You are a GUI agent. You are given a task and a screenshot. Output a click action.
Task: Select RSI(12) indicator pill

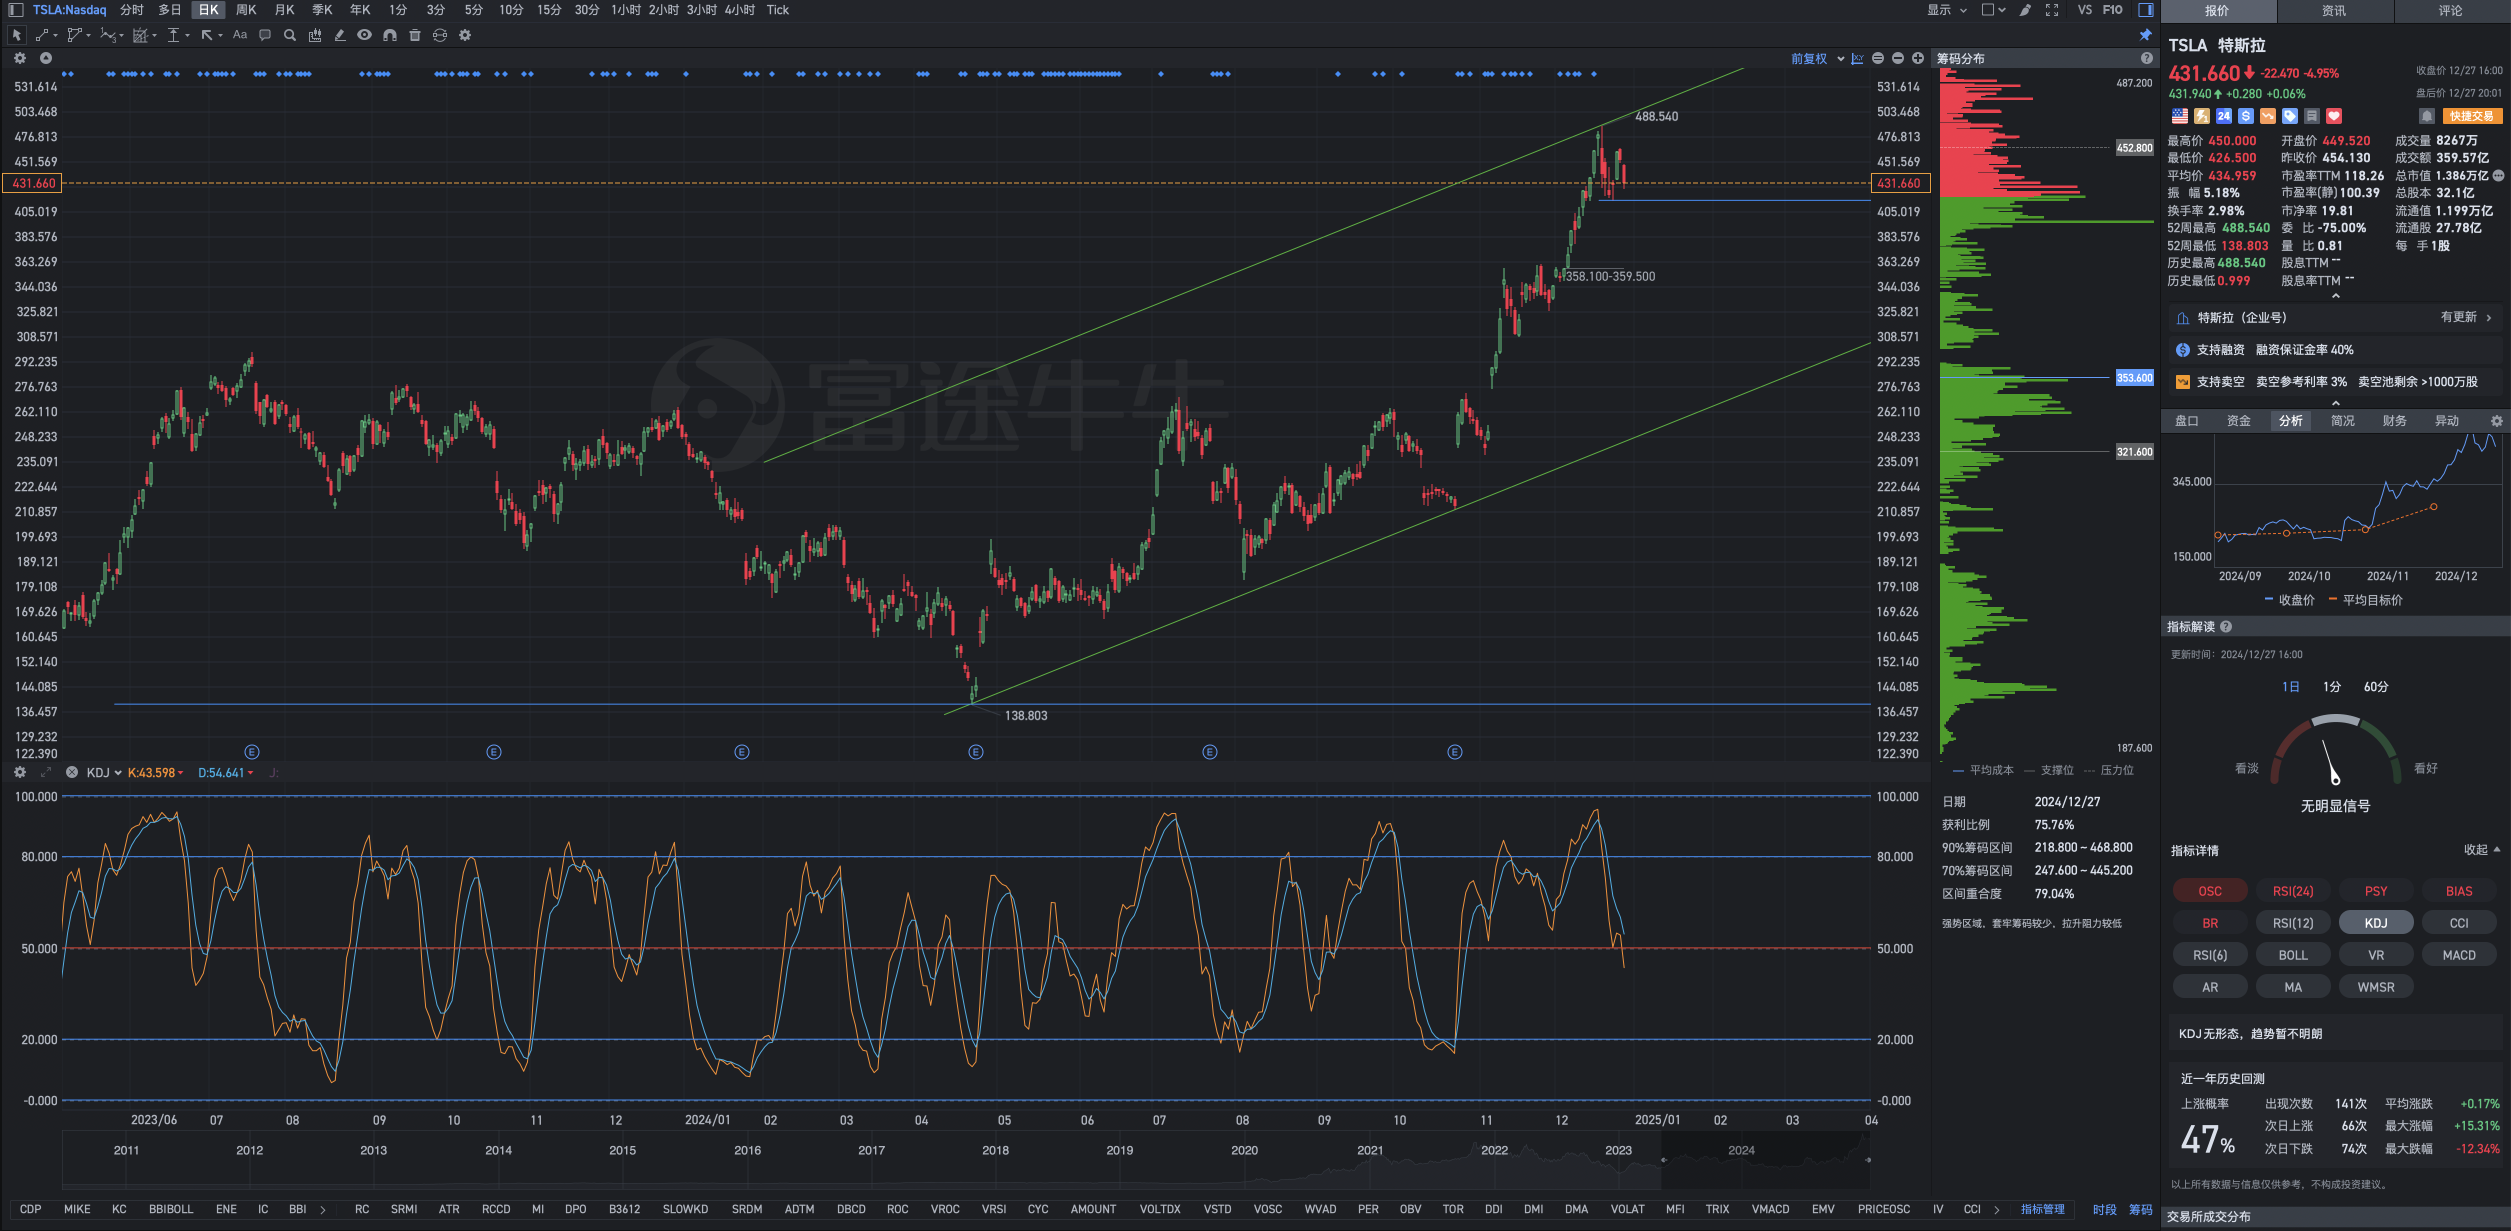(2293, 923)
